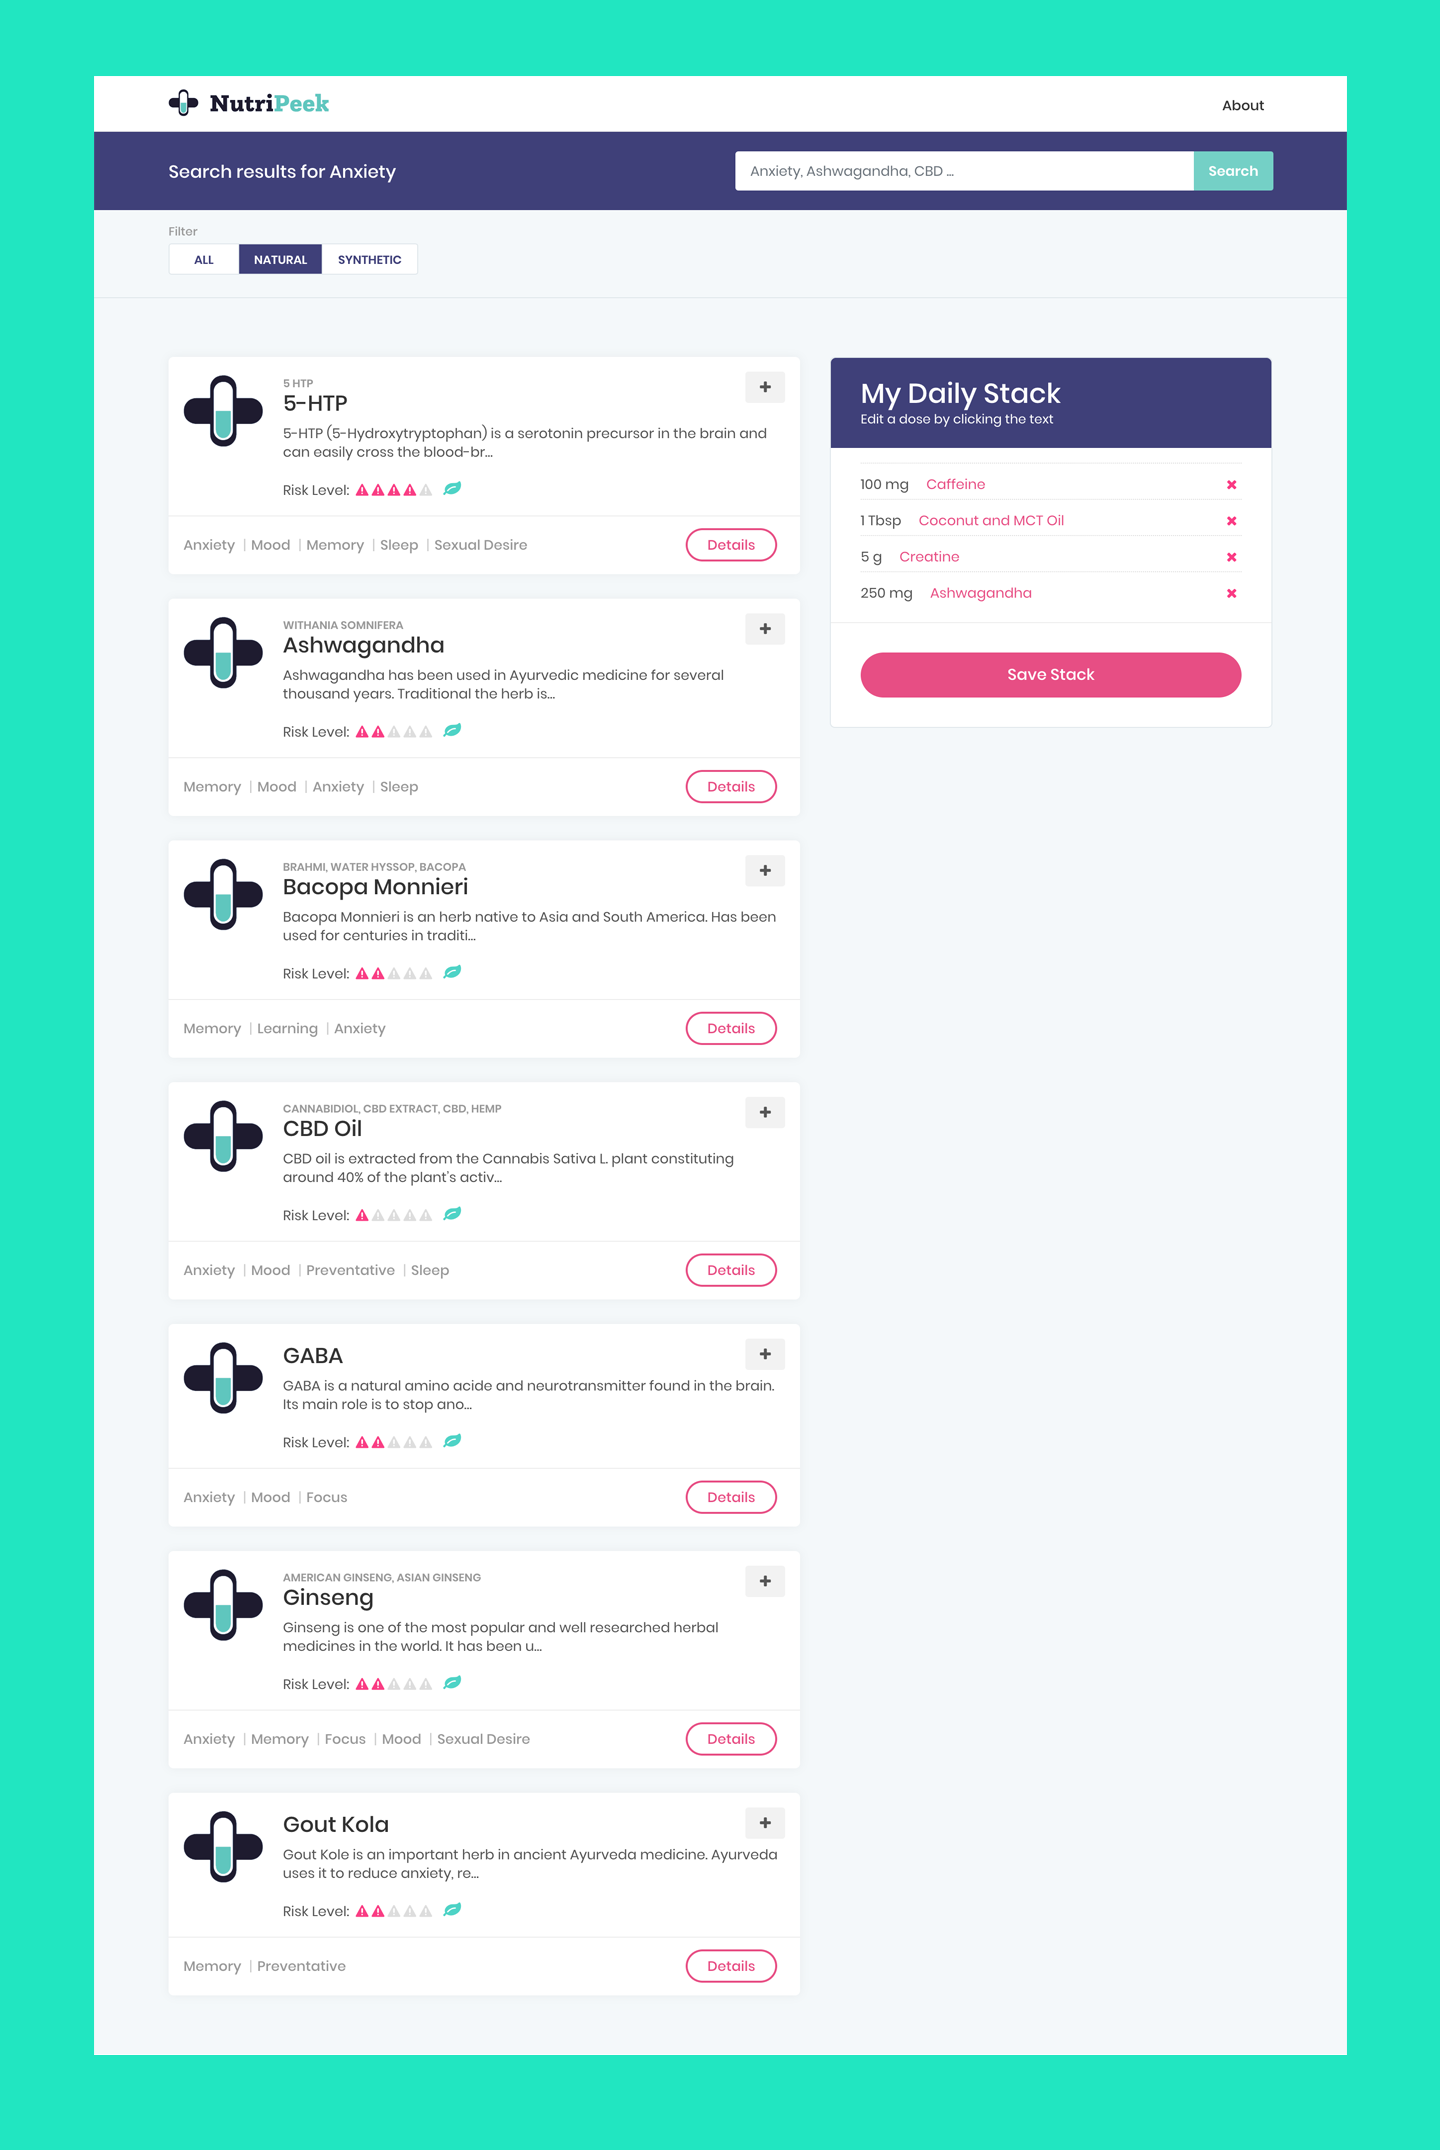Switch filter to SYNTHETIC
Image resolution: width=1440 pixels, height=2150 pixels.
tap(369, 259)
